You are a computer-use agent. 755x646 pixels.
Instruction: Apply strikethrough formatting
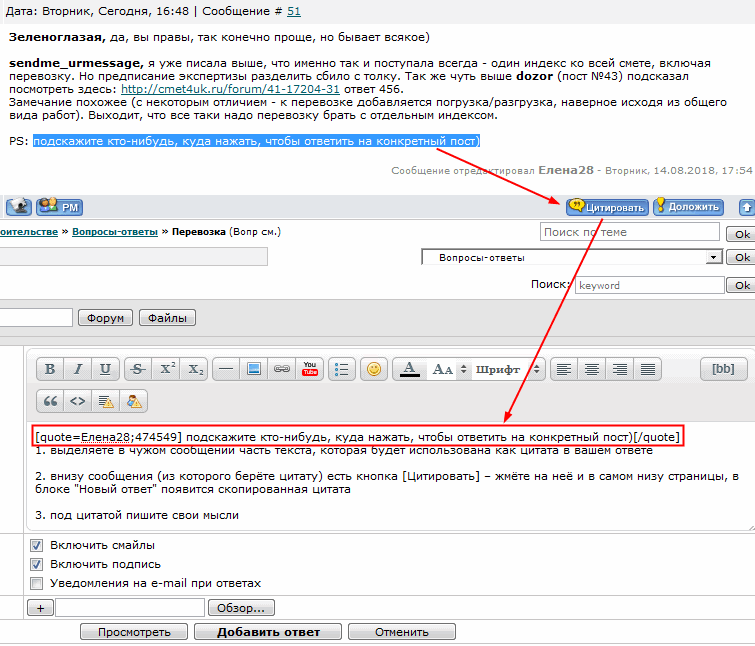[138, 369]
